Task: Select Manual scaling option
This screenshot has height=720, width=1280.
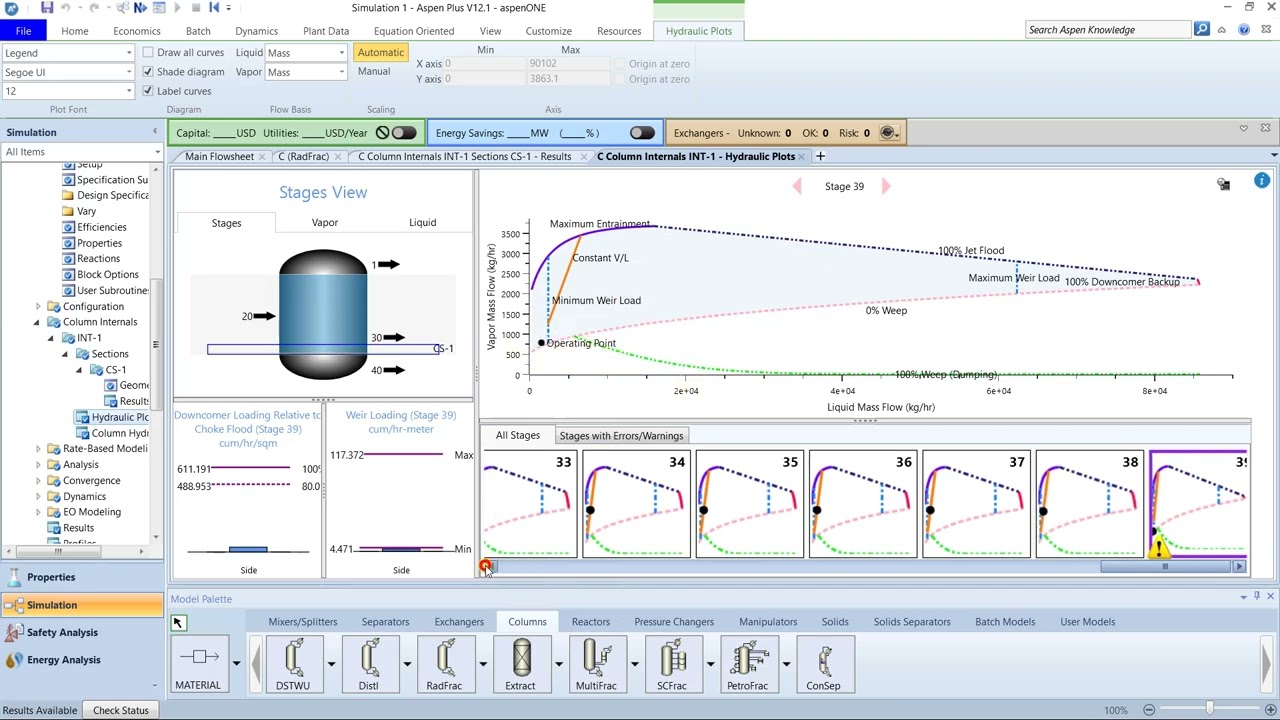Action: point(374,71)
